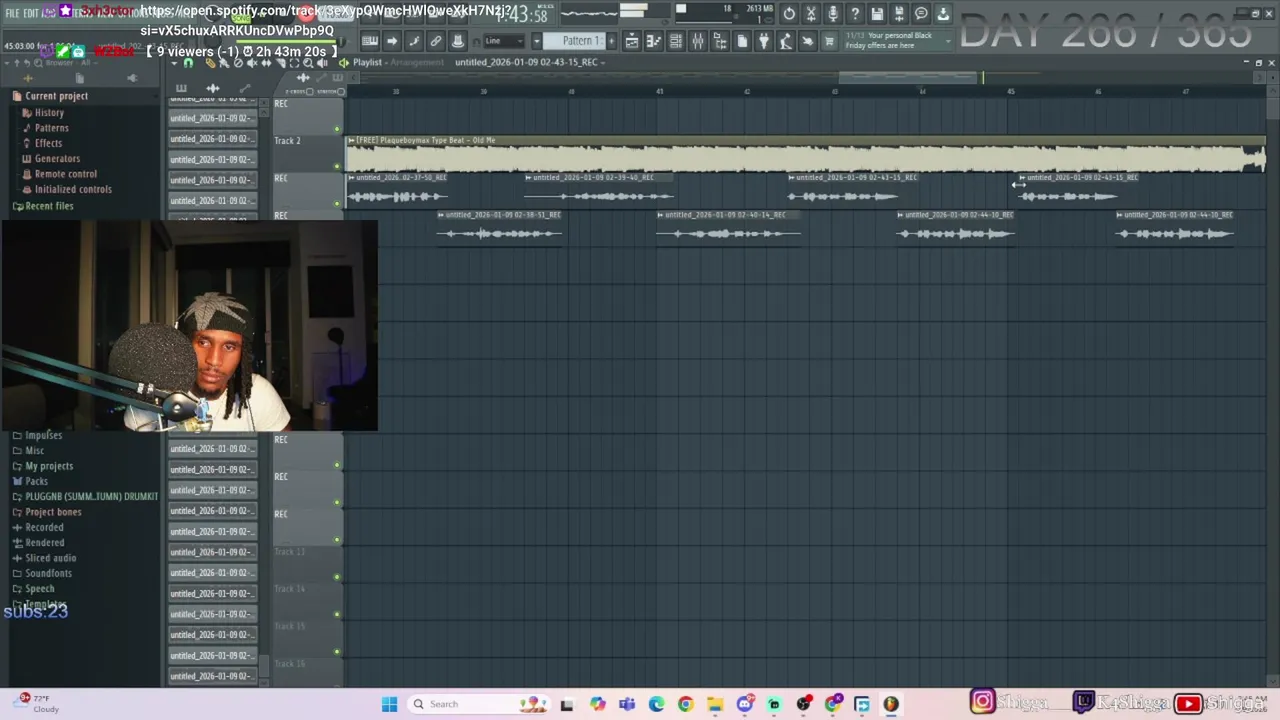Open Google Chrome from the taskbar
This screenshot has height=720, width=1280.
point(685,704)
